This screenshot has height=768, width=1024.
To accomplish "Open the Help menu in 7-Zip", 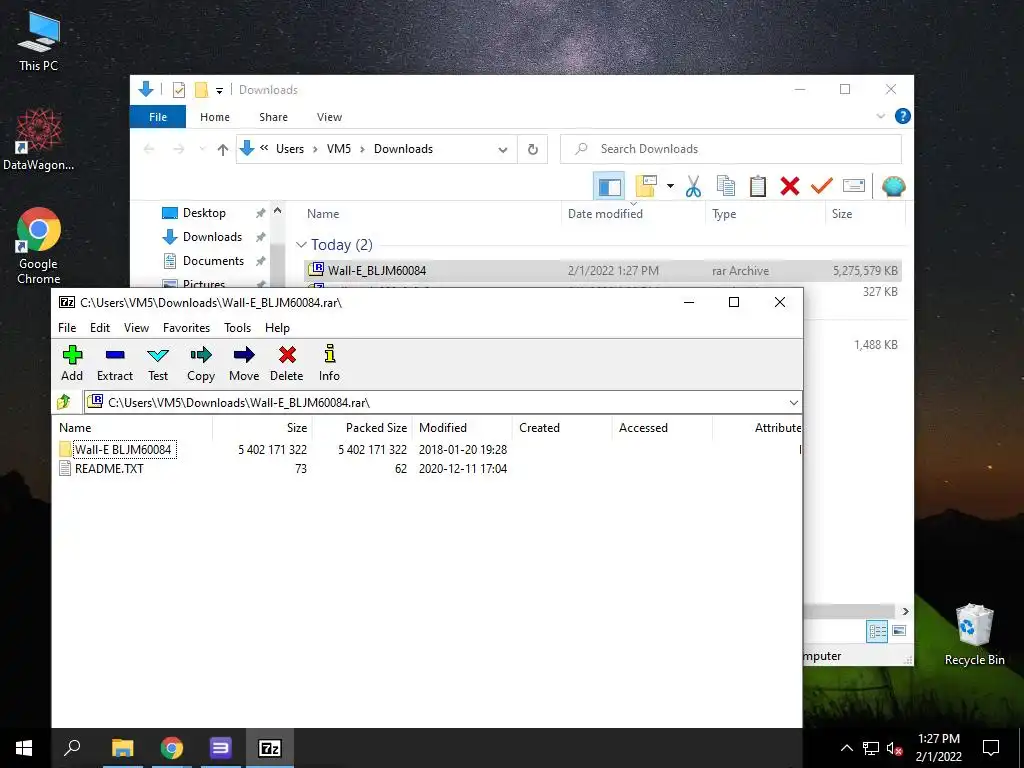I will point(277,328).
